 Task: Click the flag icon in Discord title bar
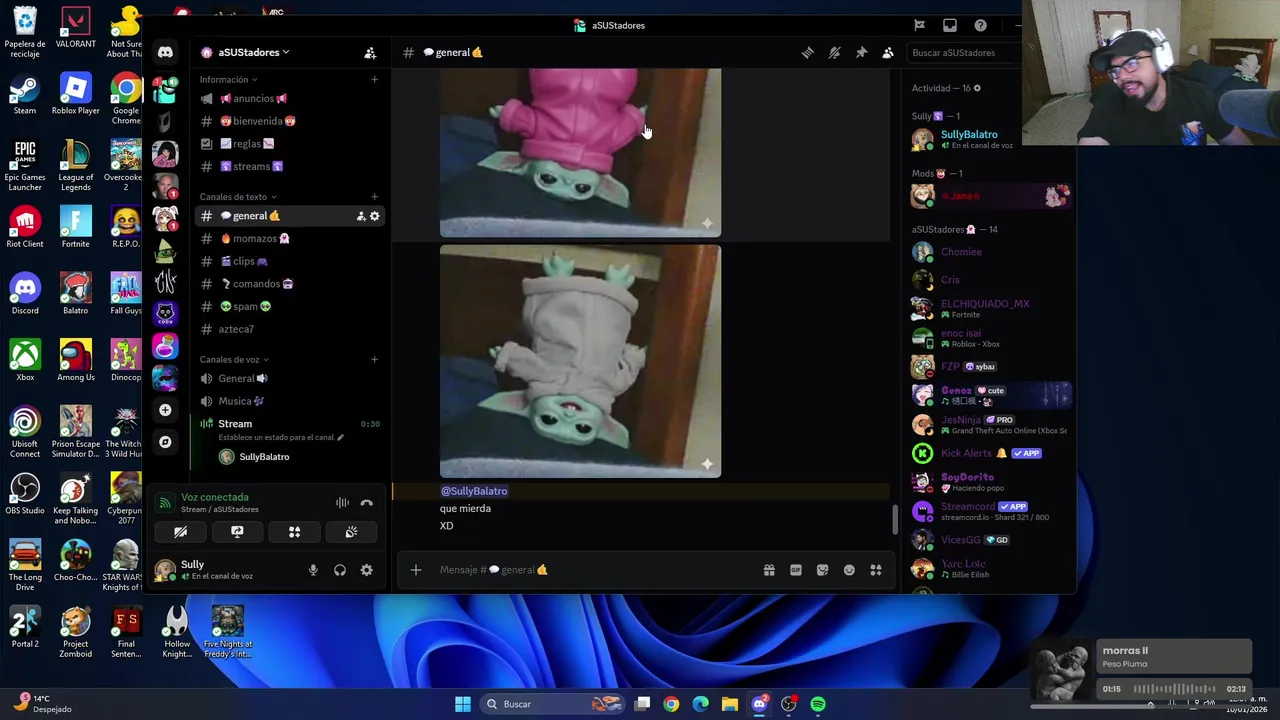click(x=919, y=25)
